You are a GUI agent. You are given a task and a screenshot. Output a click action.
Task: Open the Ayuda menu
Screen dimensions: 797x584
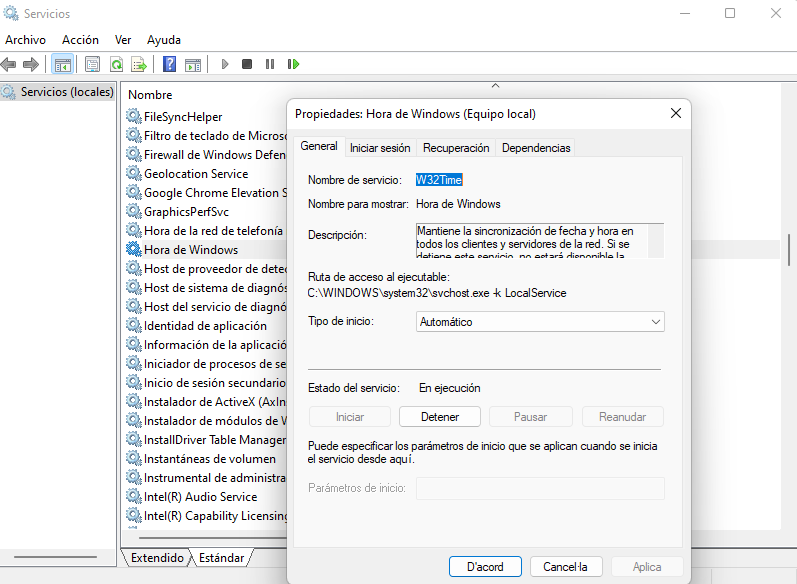tap(164, 40)
